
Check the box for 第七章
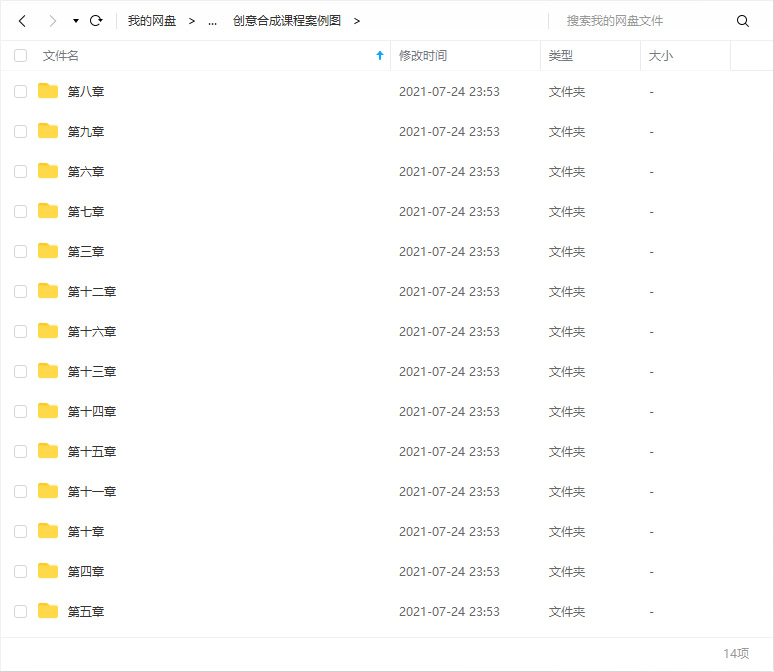(x=20, y=211)
